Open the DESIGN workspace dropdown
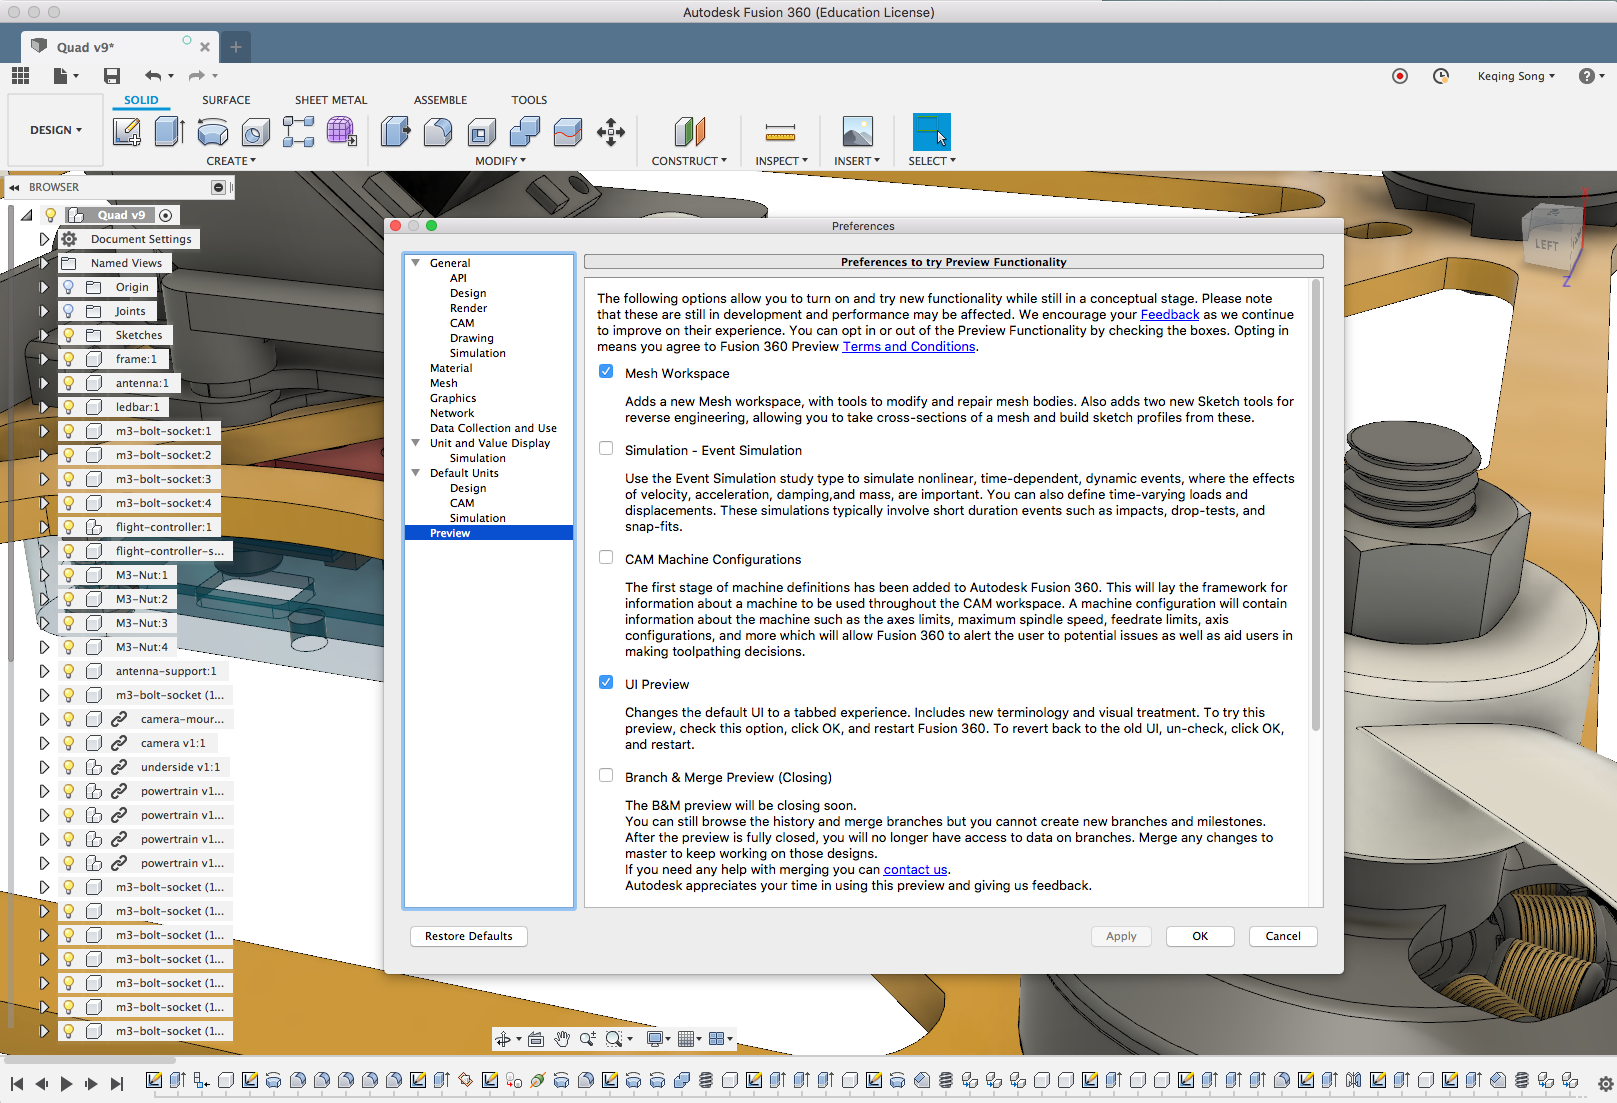 click(x=55, y=130)
